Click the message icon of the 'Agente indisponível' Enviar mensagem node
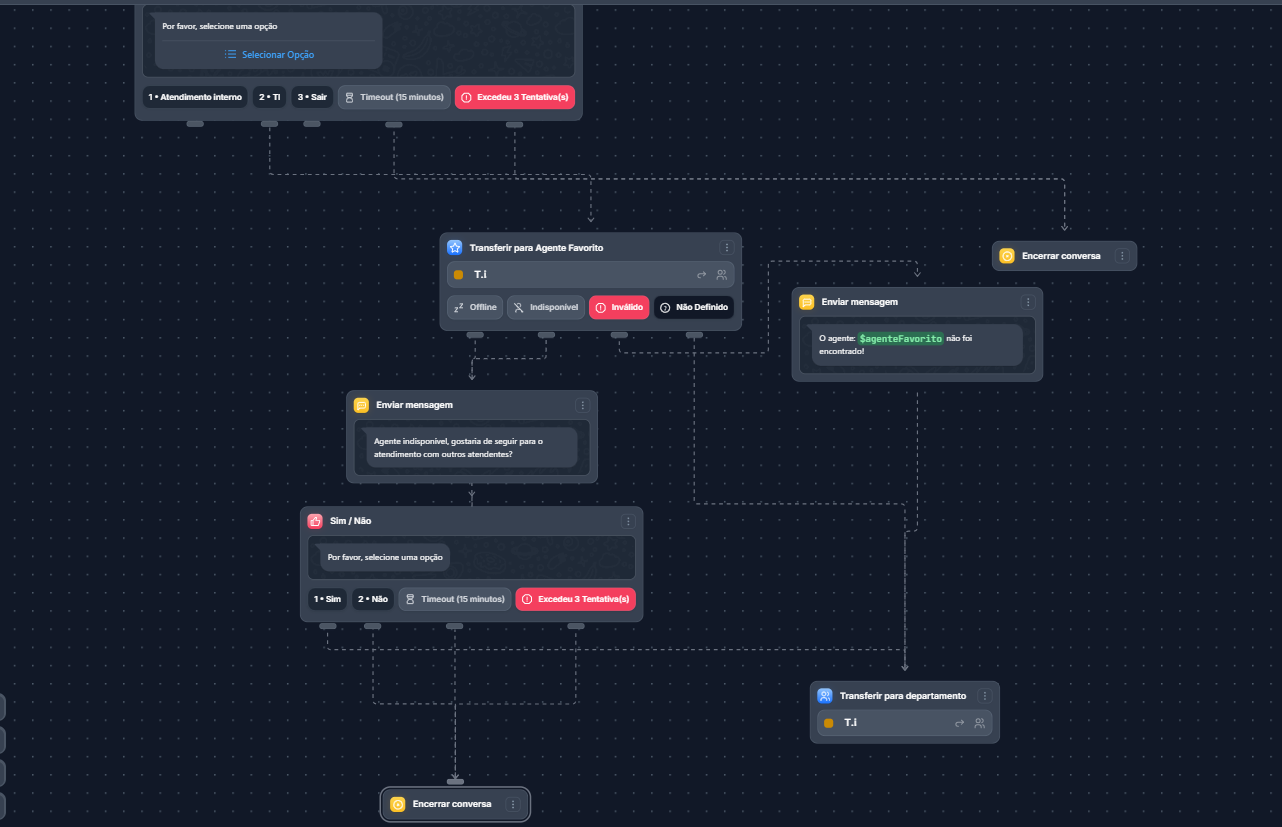 pos(361,405)
